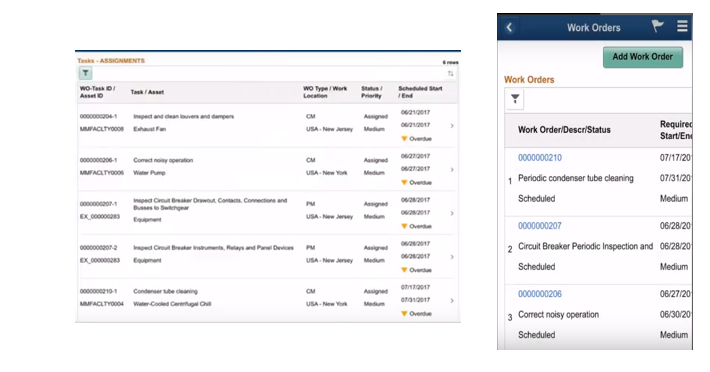Click the Add Work Order button

click(643, 57)
